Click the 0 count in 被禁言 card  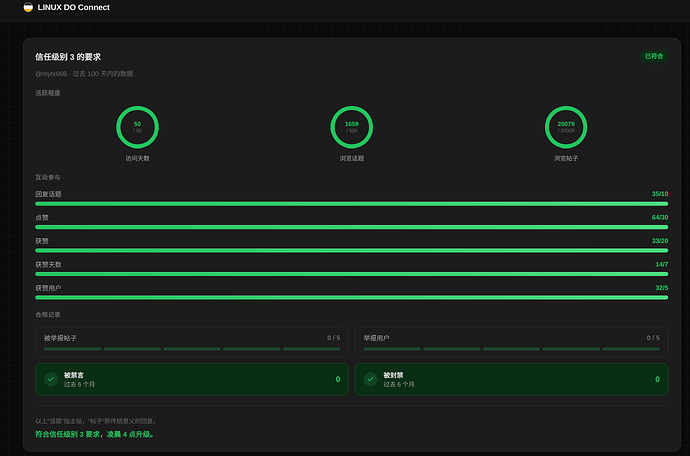tap(338, 379)
